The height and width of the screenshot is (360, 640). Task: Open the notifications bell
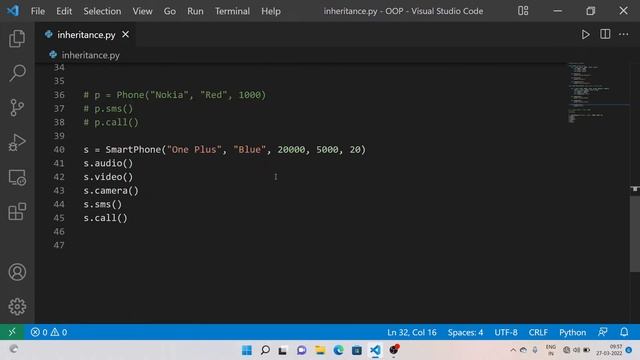624,332
